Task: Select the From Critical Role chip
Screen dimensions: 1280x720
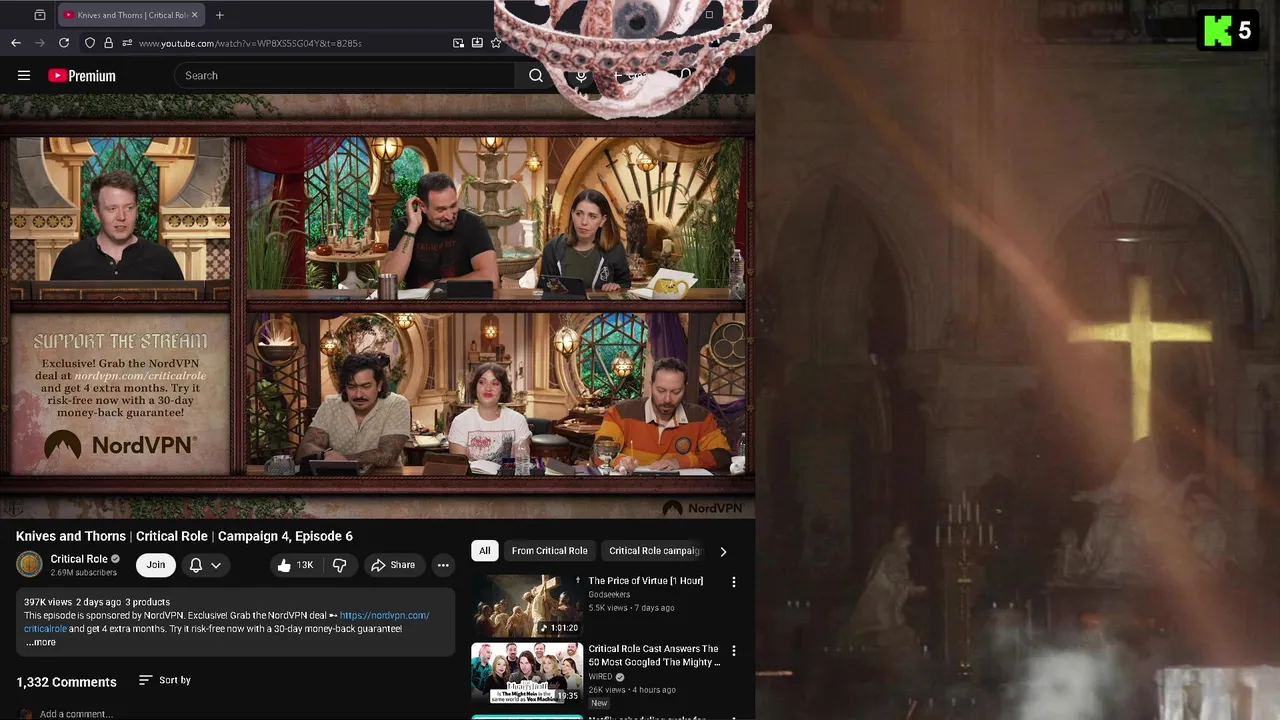Action: coord(550,551)
